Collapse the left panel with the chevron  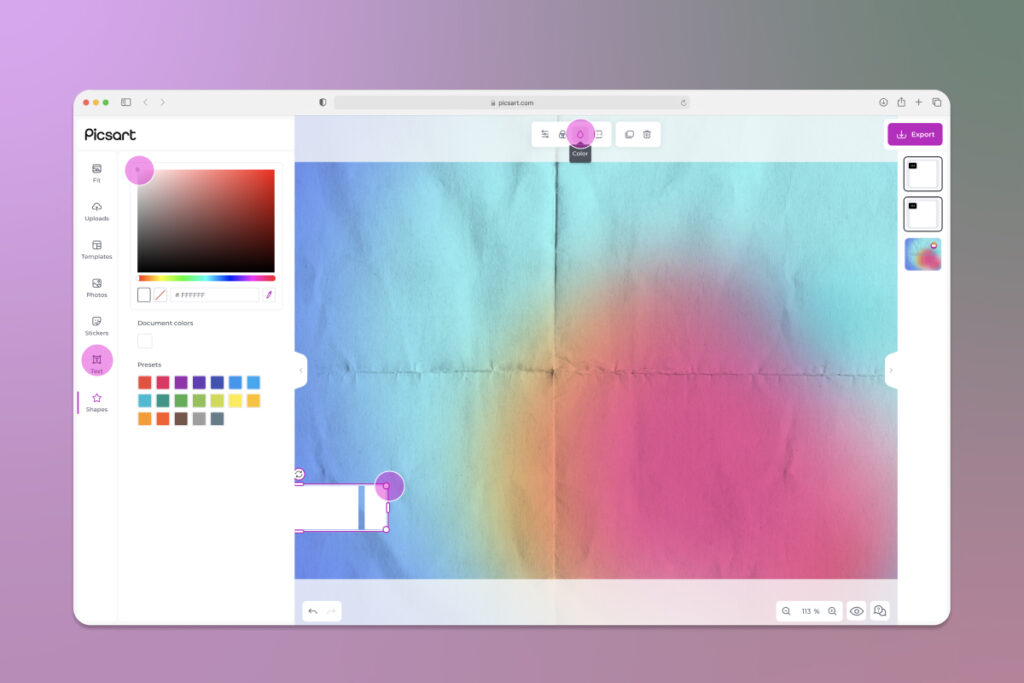tap(299, 370)
